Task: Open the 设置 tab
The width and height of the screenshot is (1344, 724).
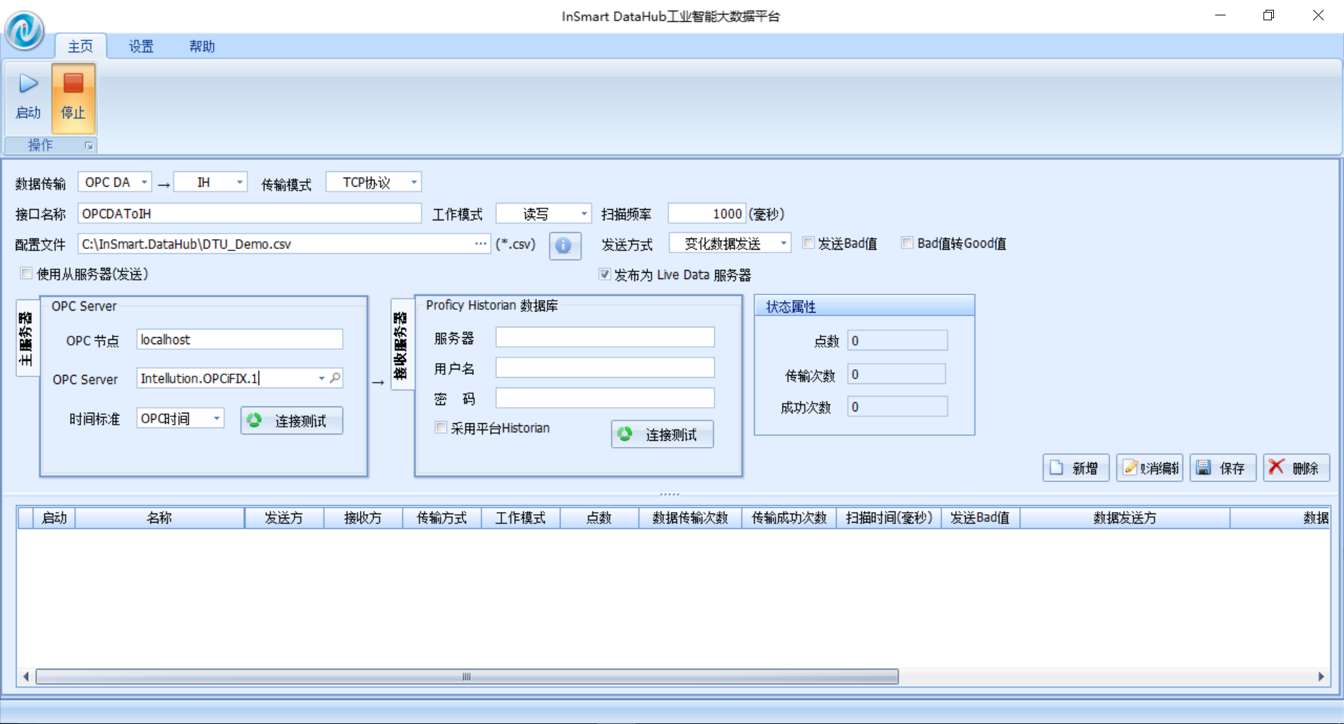Action: click(x=141, y=46)
